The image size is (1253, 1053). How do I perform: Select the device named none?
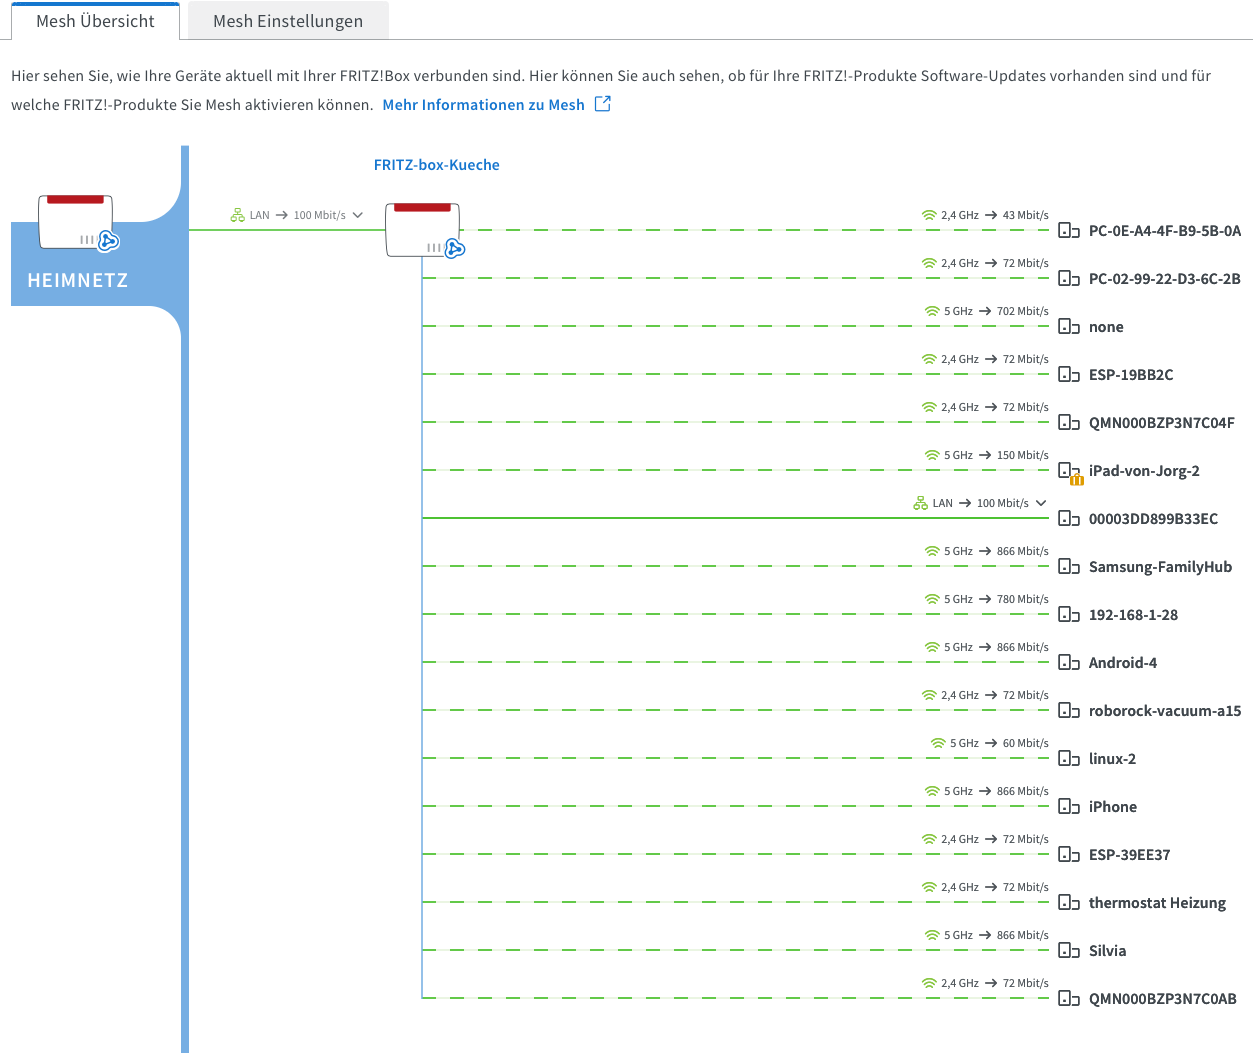1106,327
